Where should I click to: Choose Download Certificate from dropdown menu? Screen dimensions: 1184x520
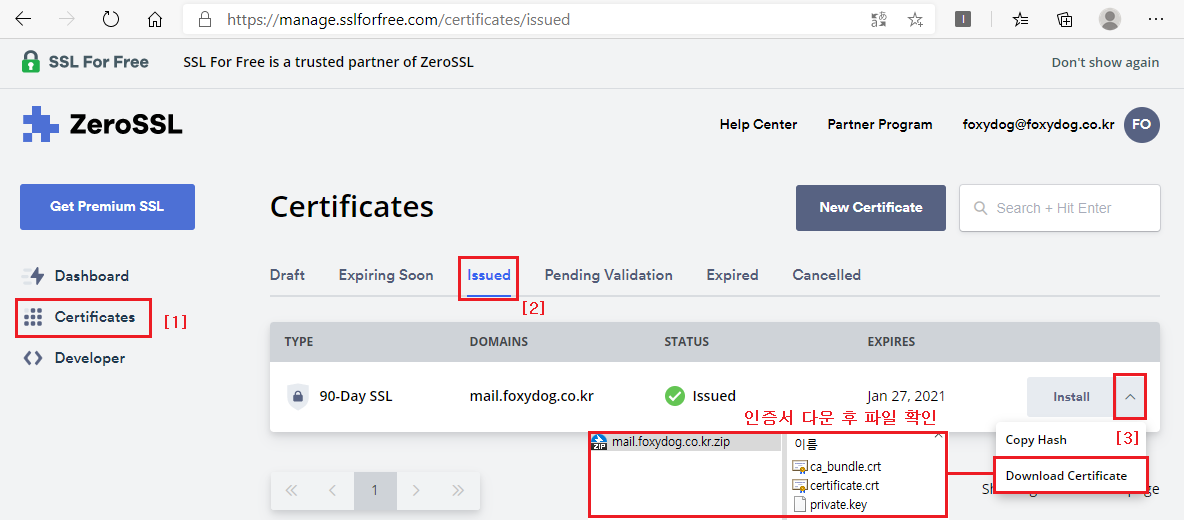pyautogui.click(x=1066, y=475)
